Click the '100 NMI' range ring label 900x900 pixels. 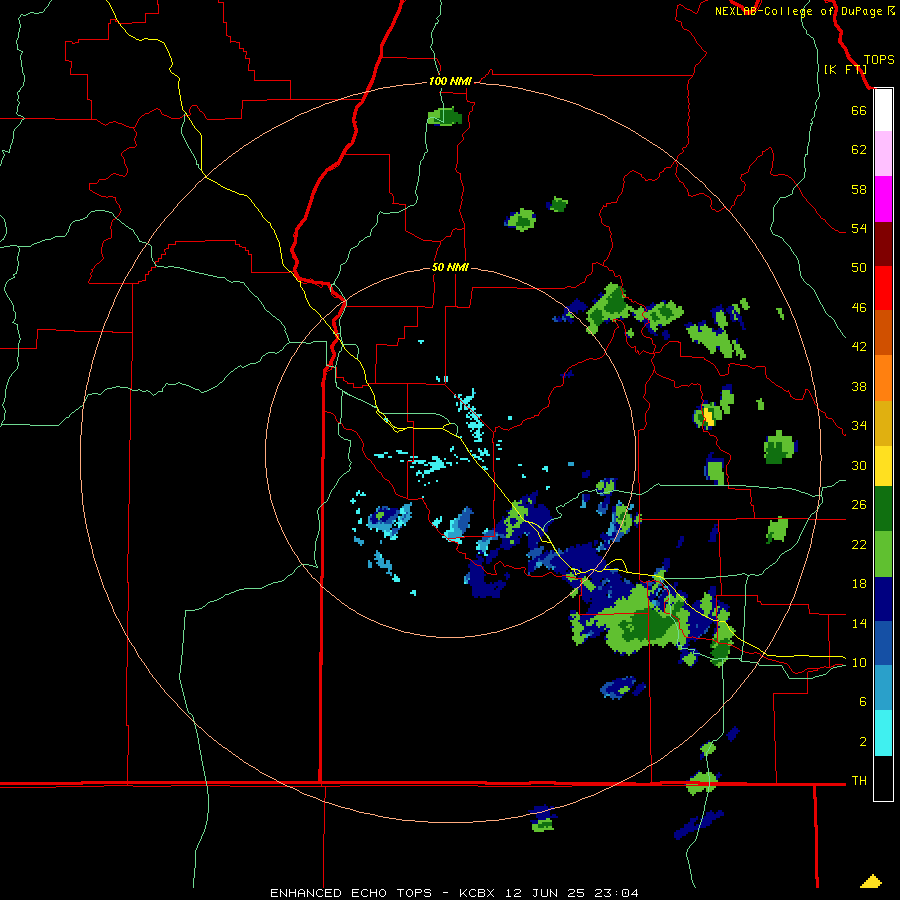[x=450, y=81]
